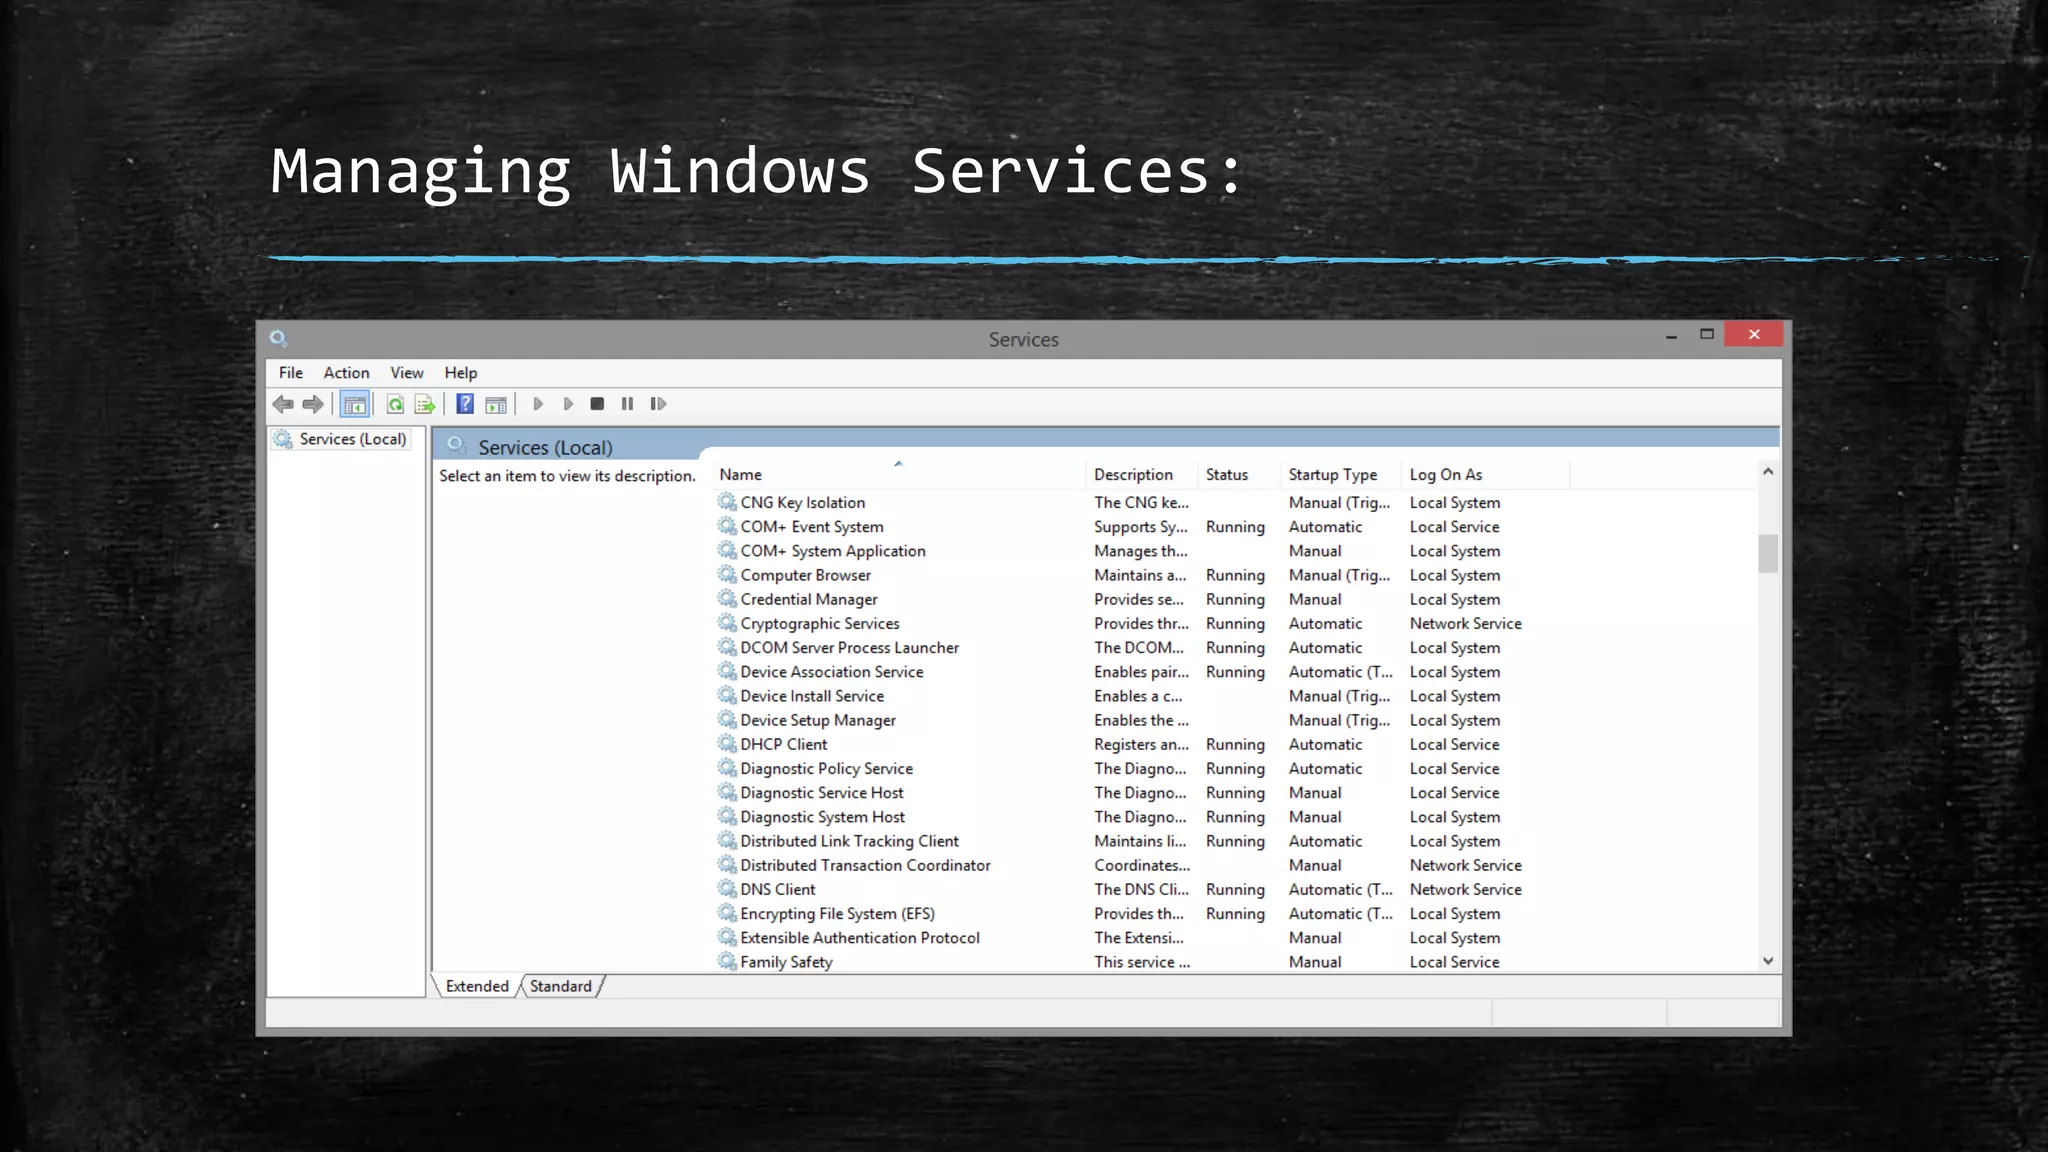Click 'The DNS Cli...' description cell

point(1141,889)
